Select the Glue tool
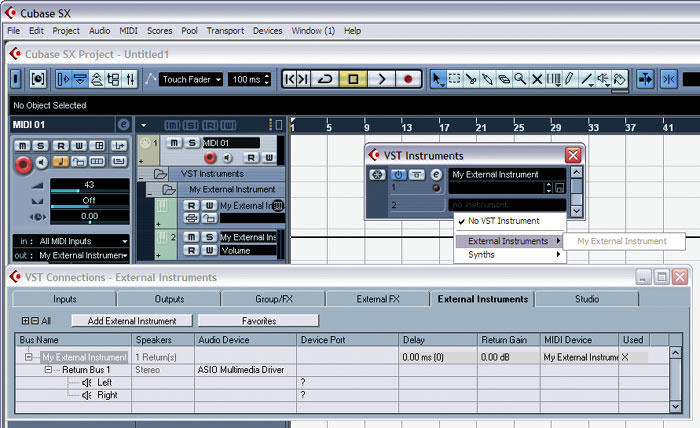 [488, 79]
